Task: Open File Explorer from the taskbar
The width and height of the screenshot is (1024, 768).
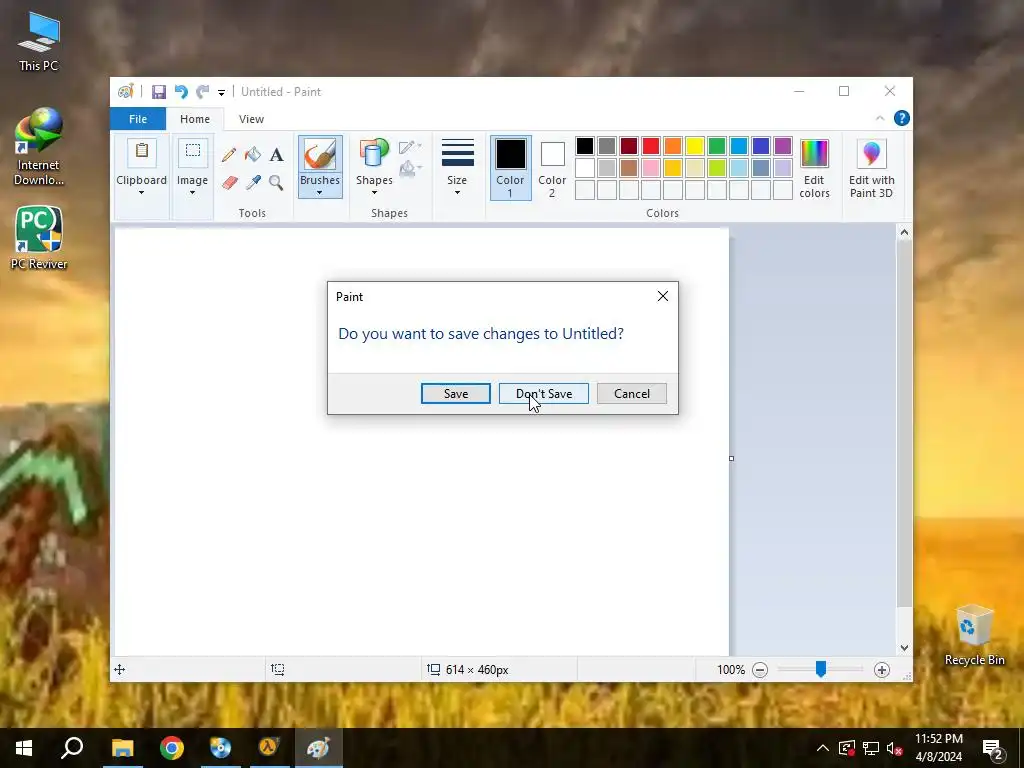Action: 122,748
